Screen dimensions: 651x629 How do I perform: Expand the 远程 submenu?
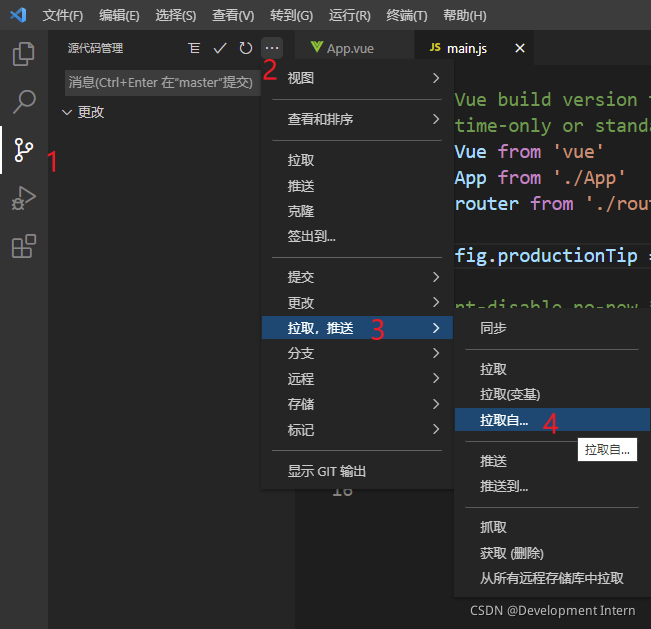pos(357,379)
